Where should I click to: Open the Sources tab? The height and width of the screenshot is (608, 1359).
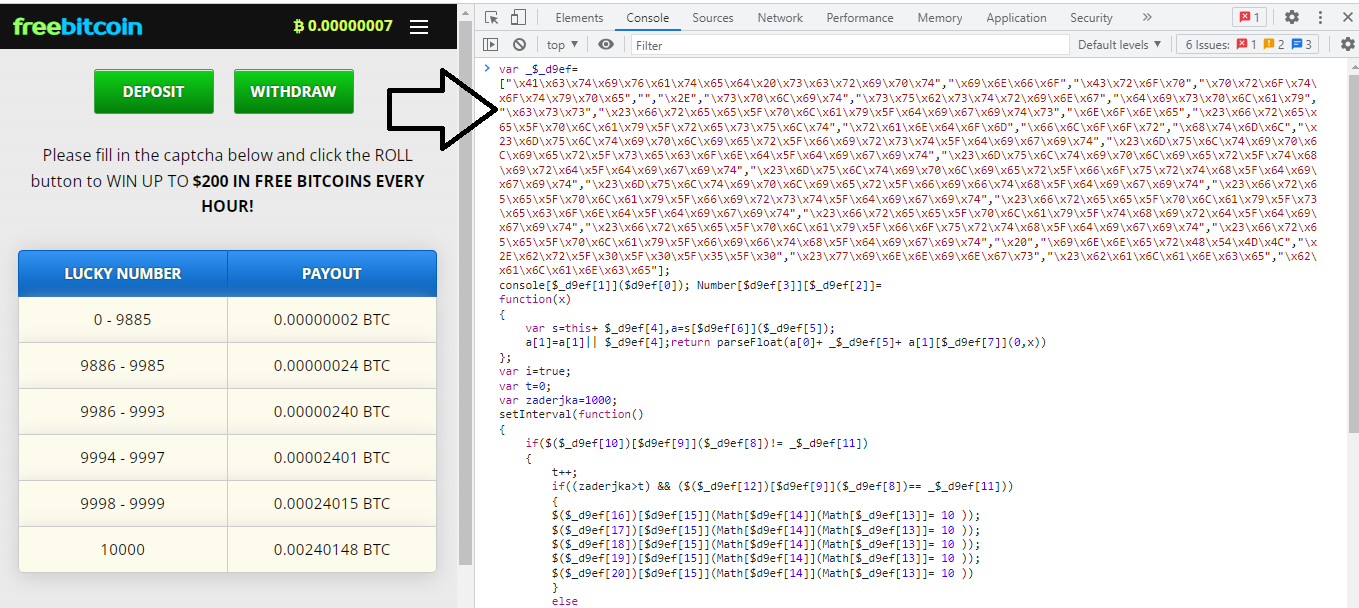(x=713, y=18)
